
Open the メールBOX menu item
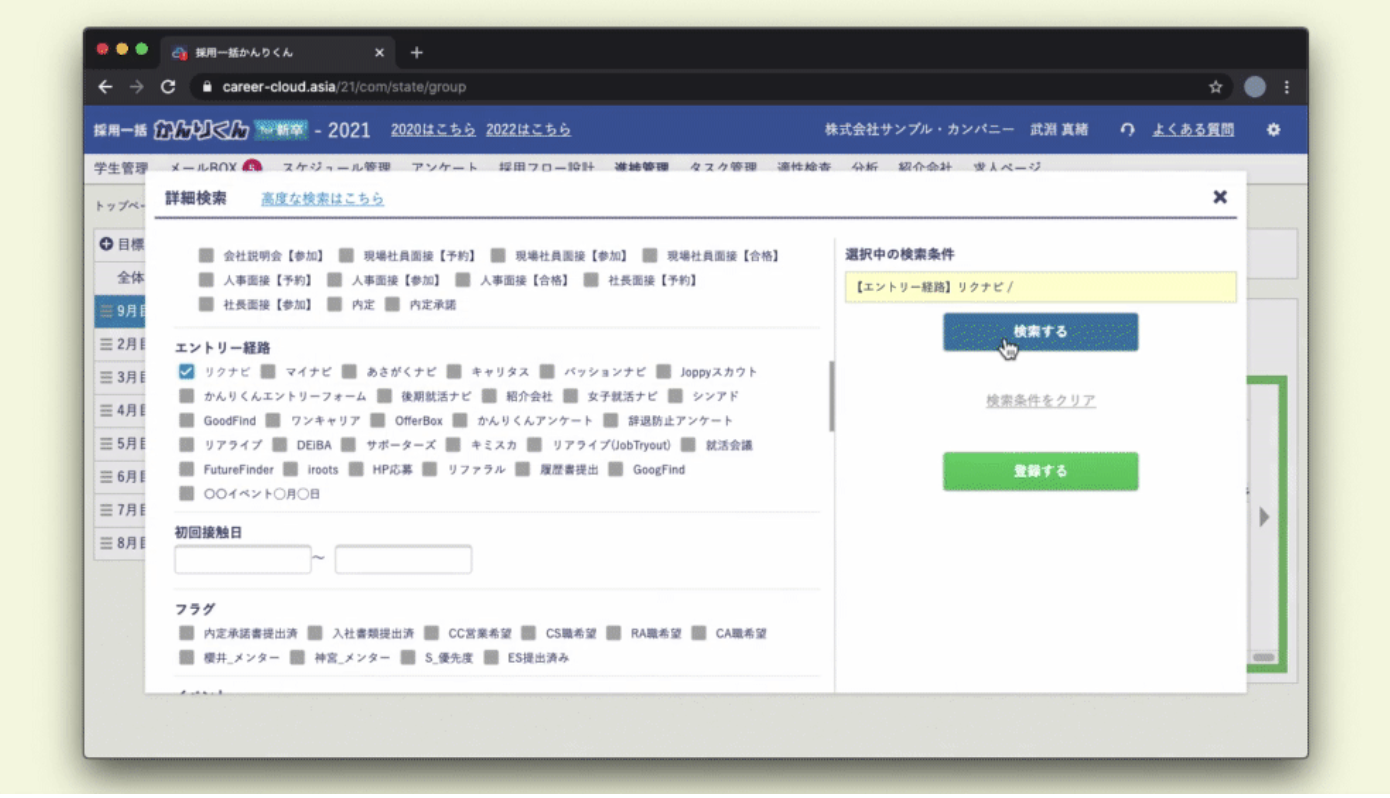pyautogui.click(x=203, y=168)
